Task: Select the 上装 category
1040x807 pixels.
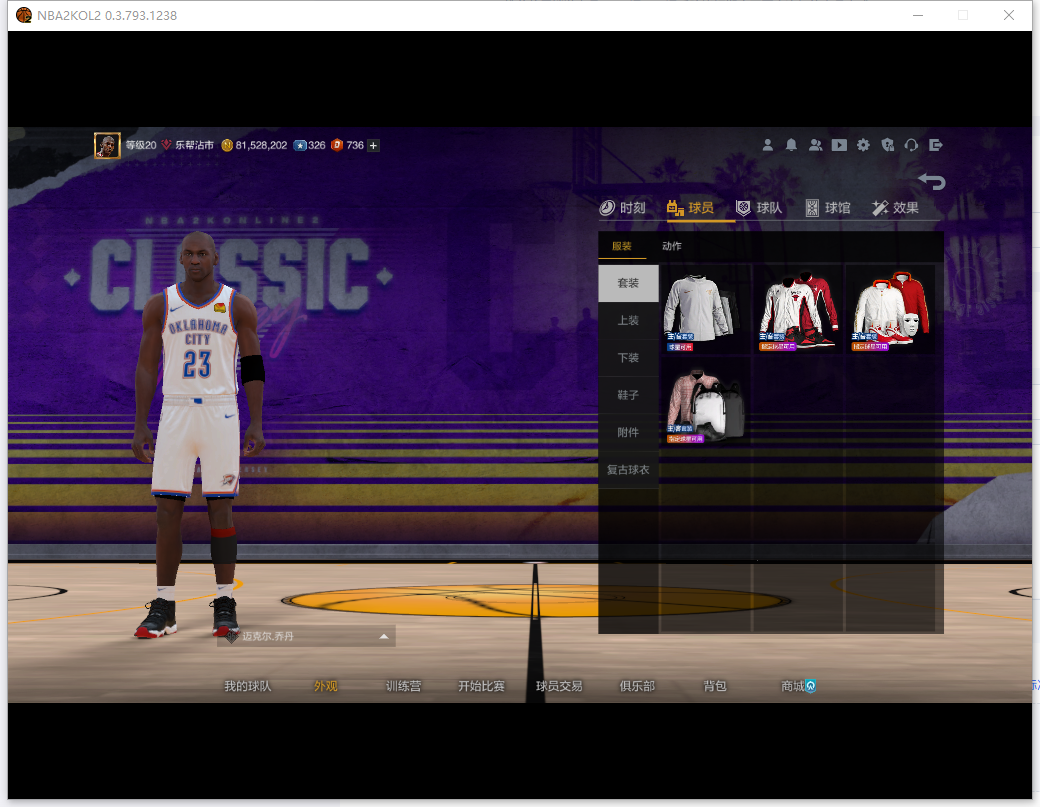Action: tap(628, 321)
